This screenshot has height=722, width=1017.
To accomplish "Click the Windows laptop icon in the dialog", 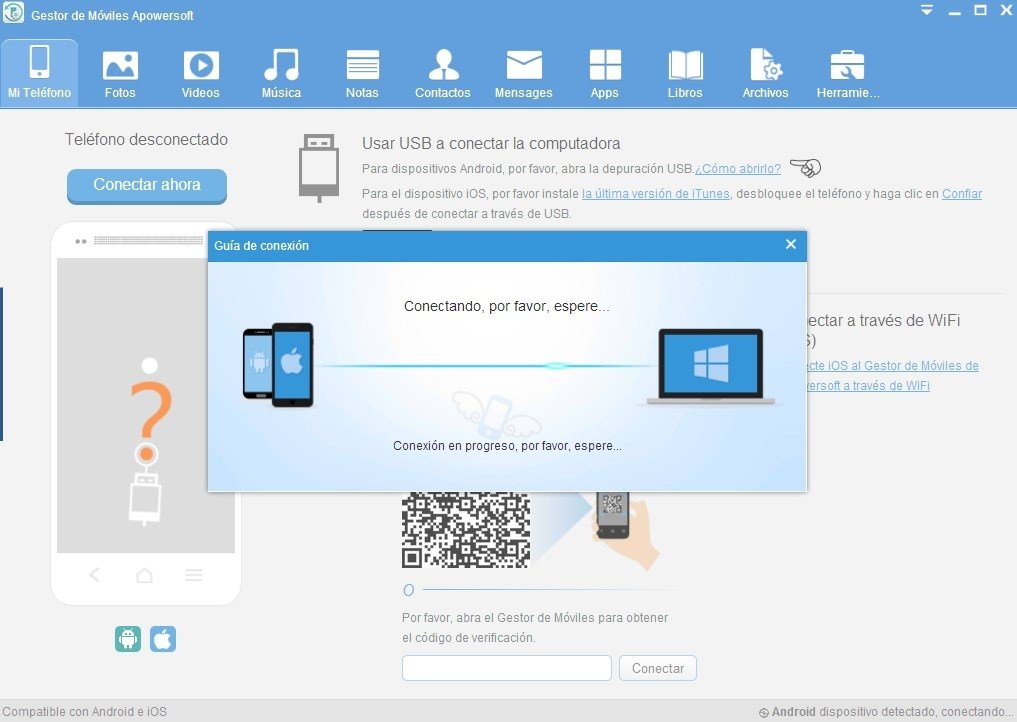I will 711,367.
